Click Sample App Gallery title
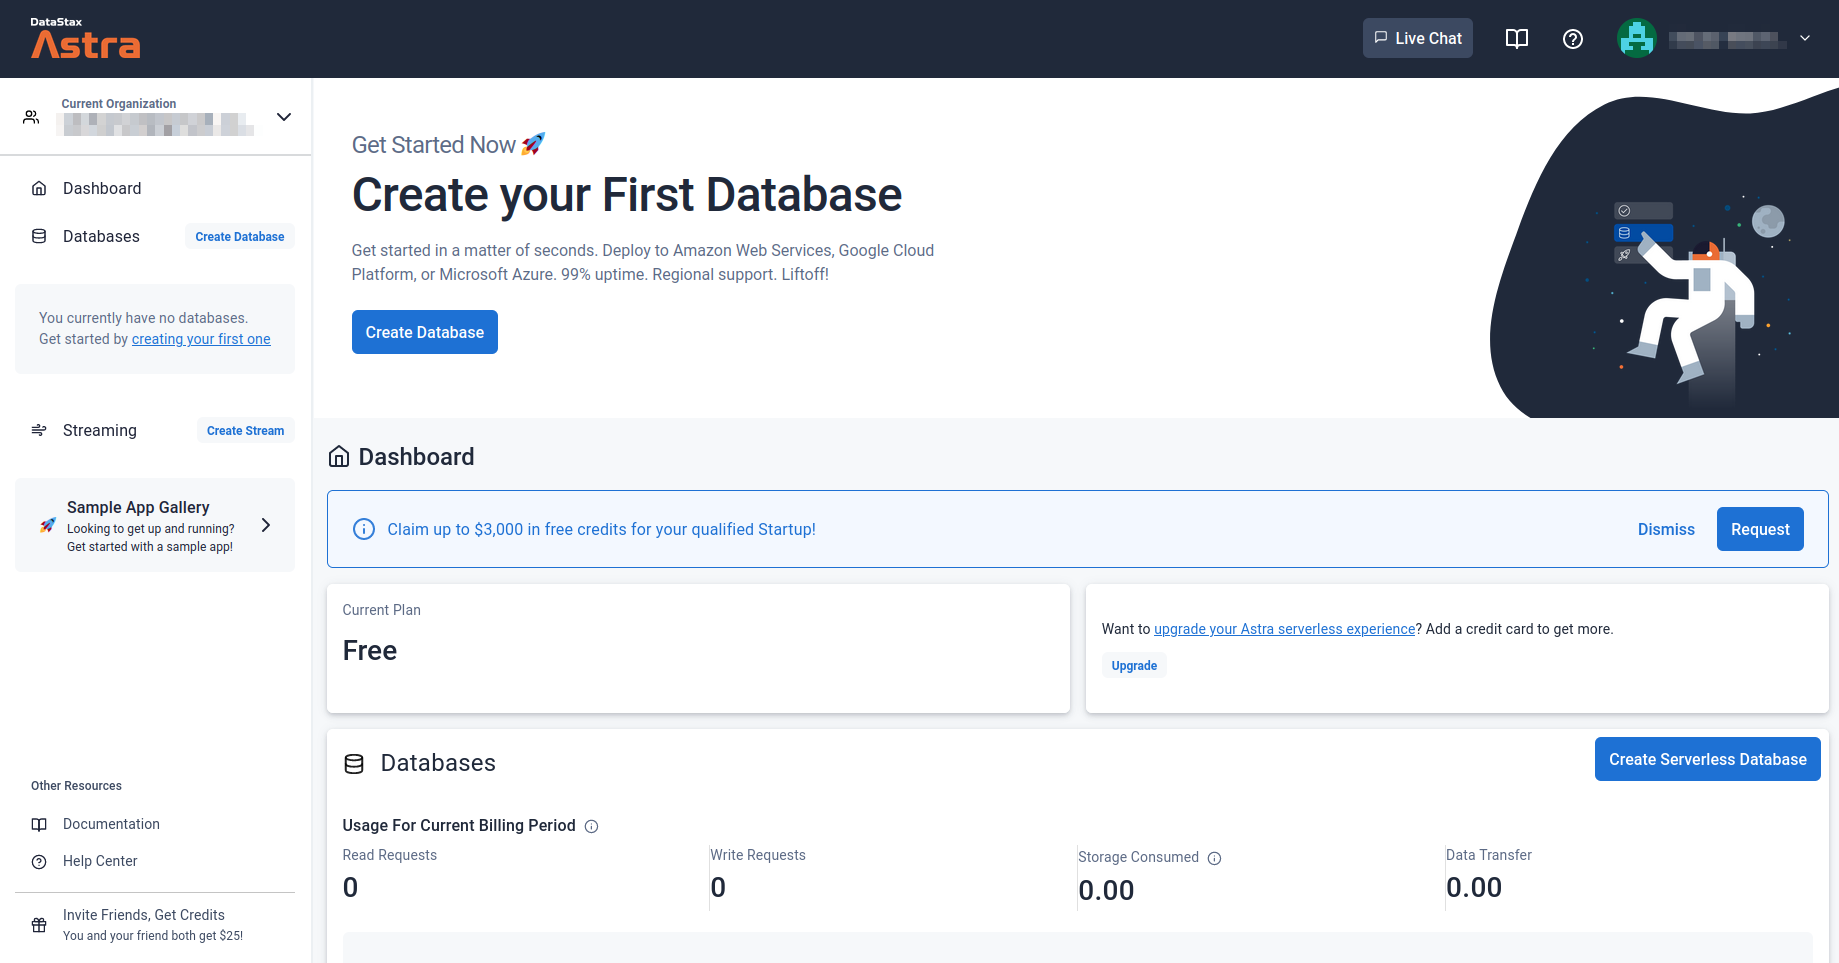 coord(138,507)
